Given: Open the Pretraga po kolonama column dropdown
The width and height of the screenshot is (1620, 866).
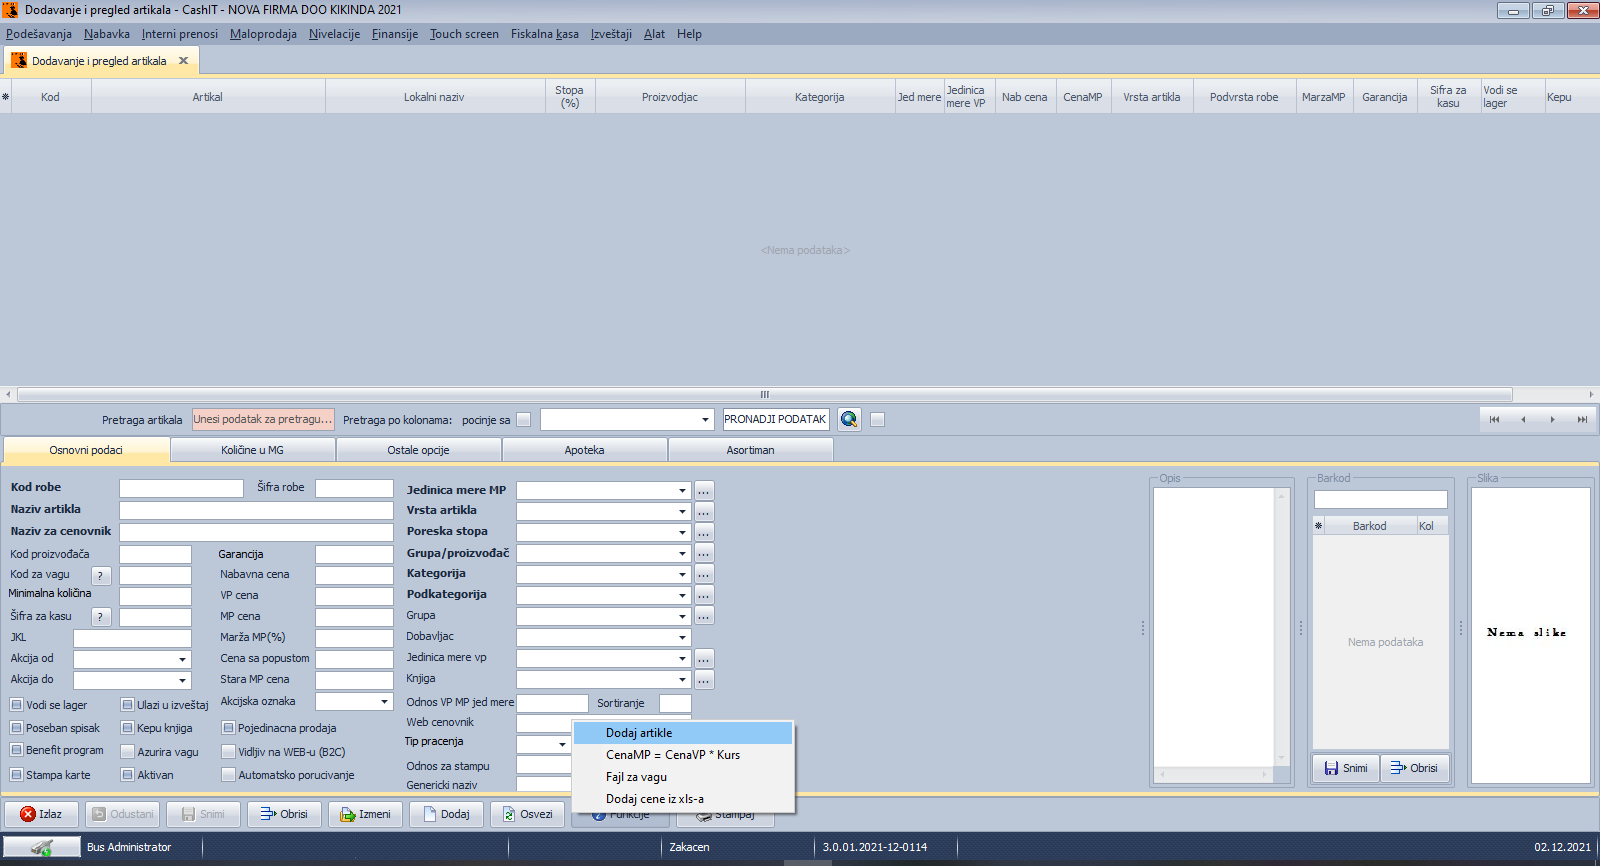Looking at the screenshot, I should [705, 420].
